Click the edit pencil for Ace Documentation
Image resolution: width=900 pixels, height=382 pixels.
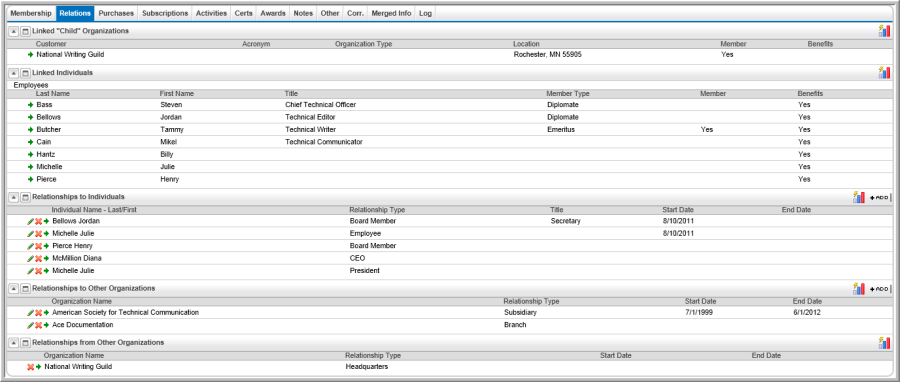point(30,325)
